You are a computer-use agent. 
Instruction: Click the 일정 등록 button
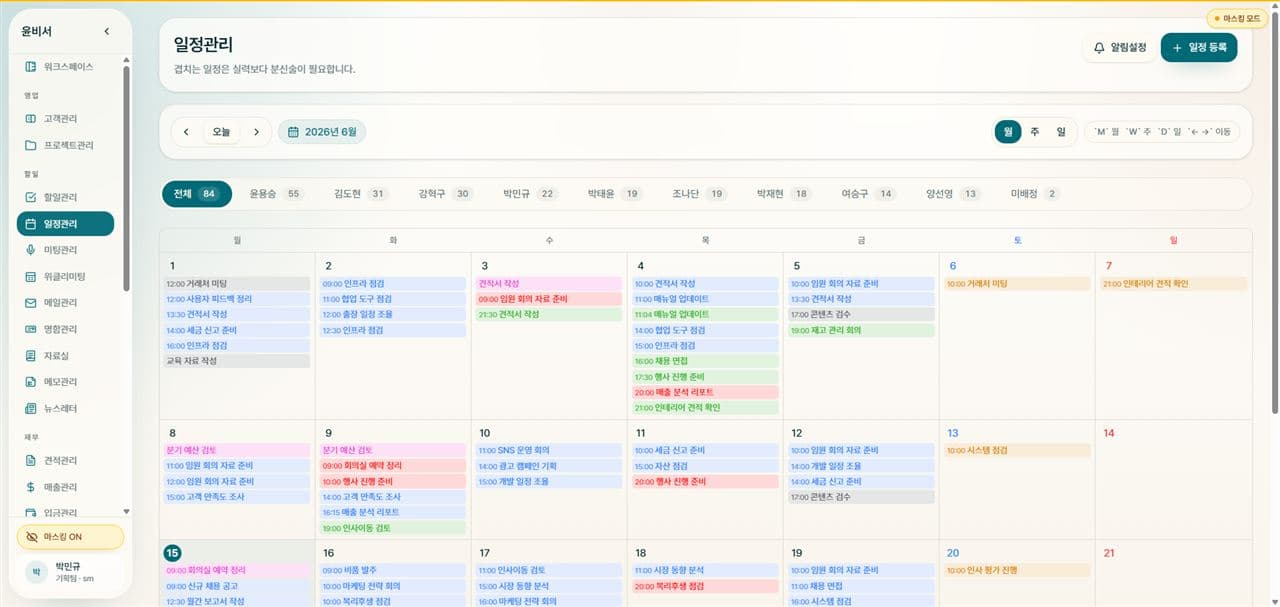tap(1199, 47)
